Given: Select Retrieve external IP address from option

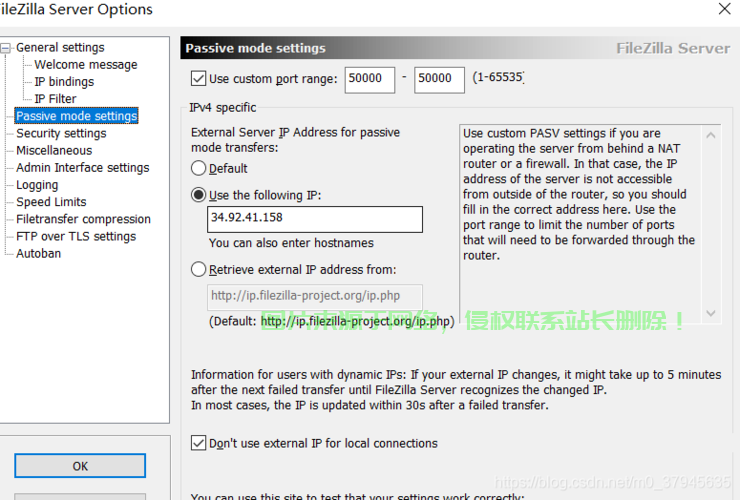Looking at the screenshot, I should 198,270.
